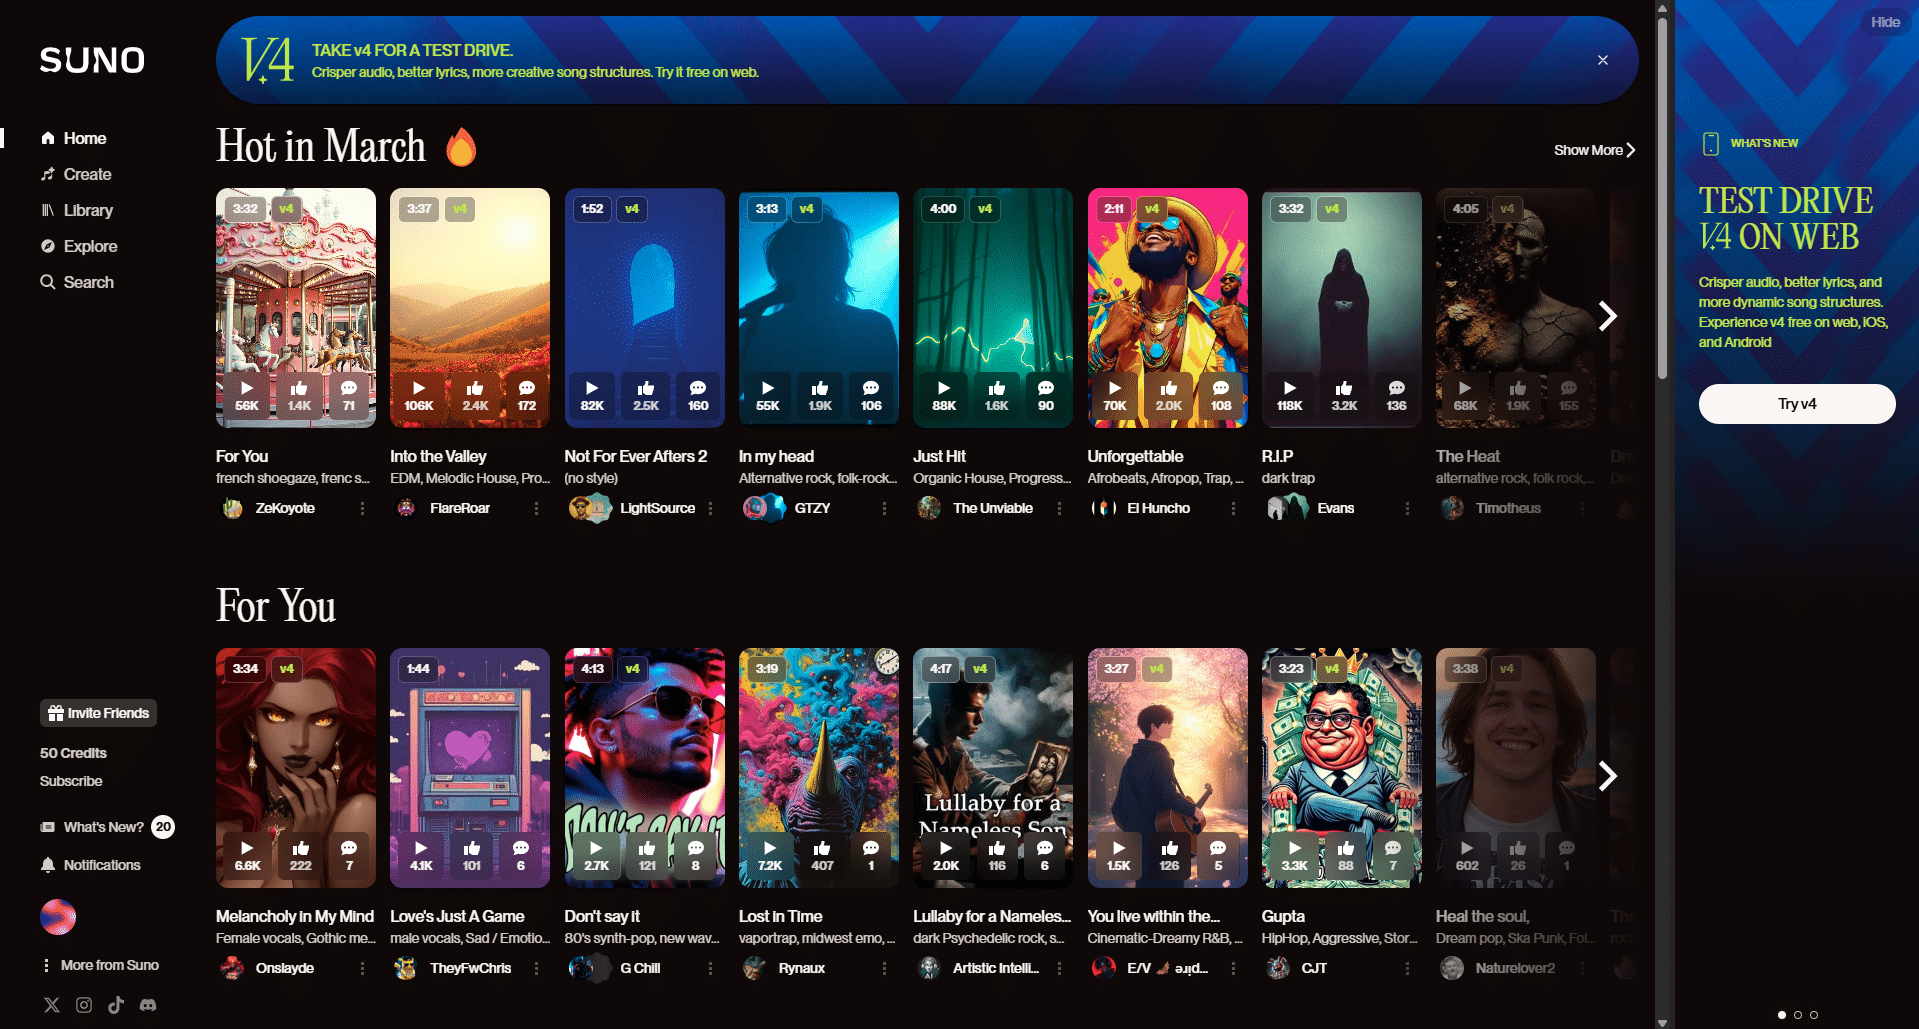Open comments on You live within the

click(x=1218, y=856)
